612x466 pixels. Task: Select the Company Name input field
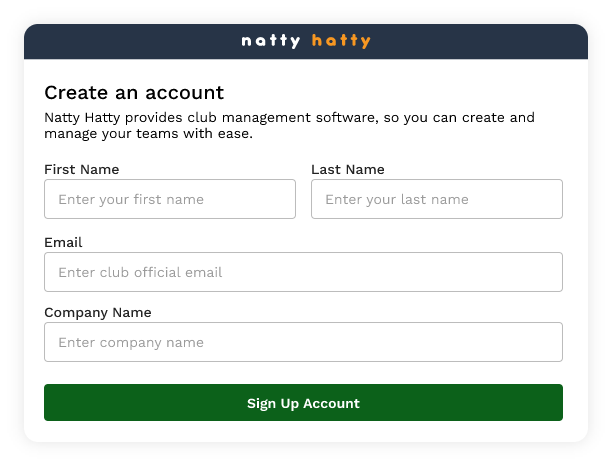coord(303,342)
